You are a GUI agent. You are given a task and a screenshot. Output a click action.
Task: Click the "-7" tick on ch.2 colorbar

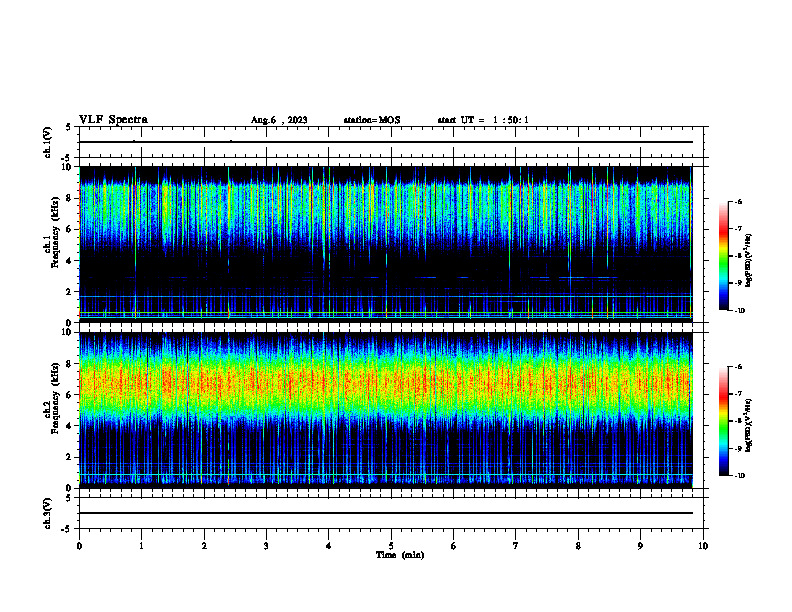pos(738,393)
